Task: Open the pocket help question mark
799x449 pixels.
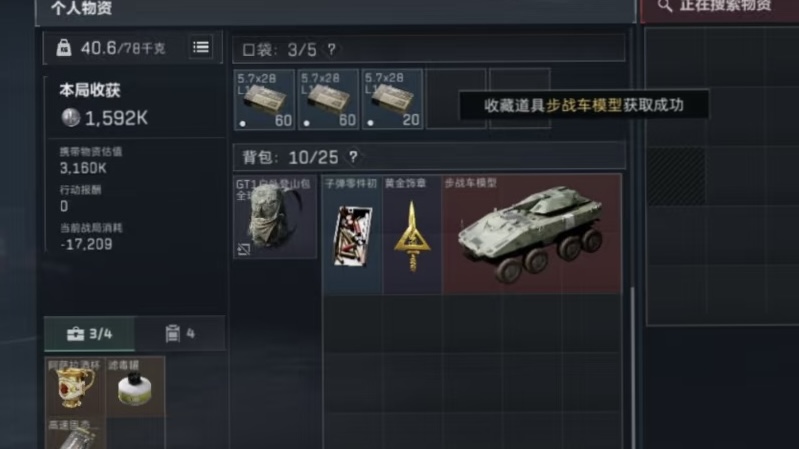Action: pos(332,49)
